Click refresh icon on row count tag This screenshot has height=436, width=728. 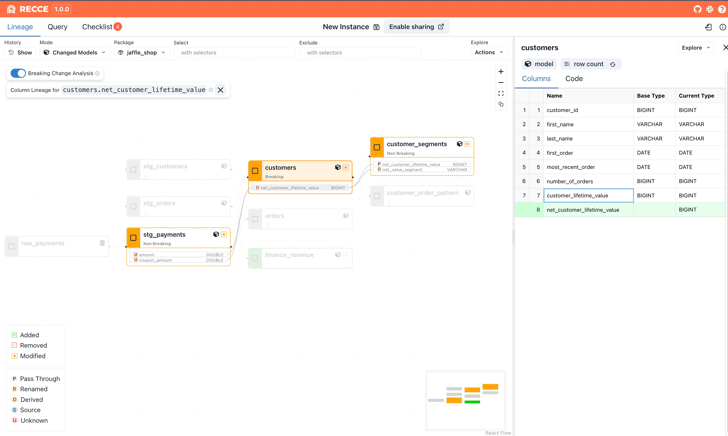pyautogui.click(x=613, y=64)
